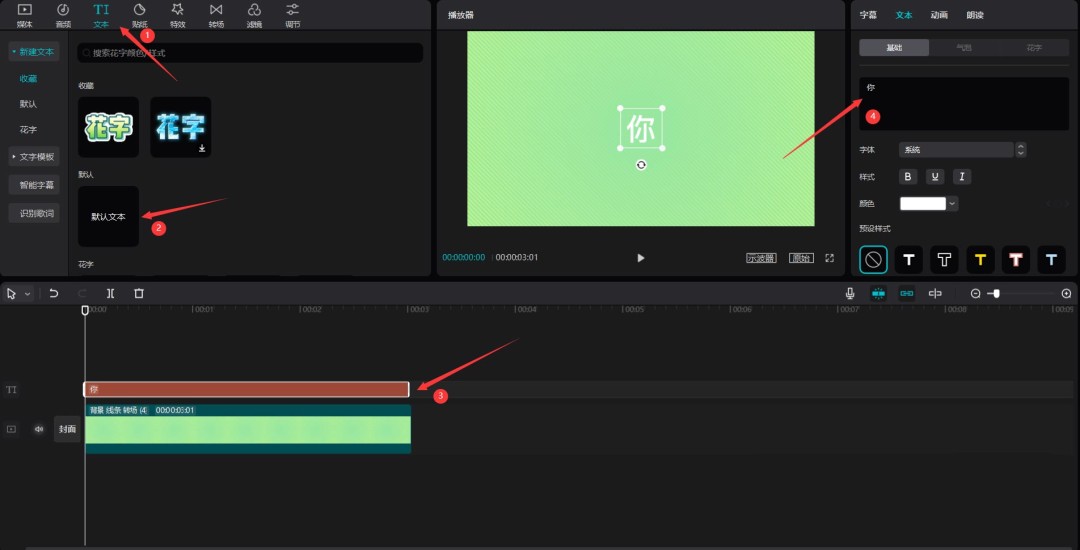This screenshot has width=1080, height=550.
Task: Enter fullscreen preview in the player
Action: [x=829, y=258]
